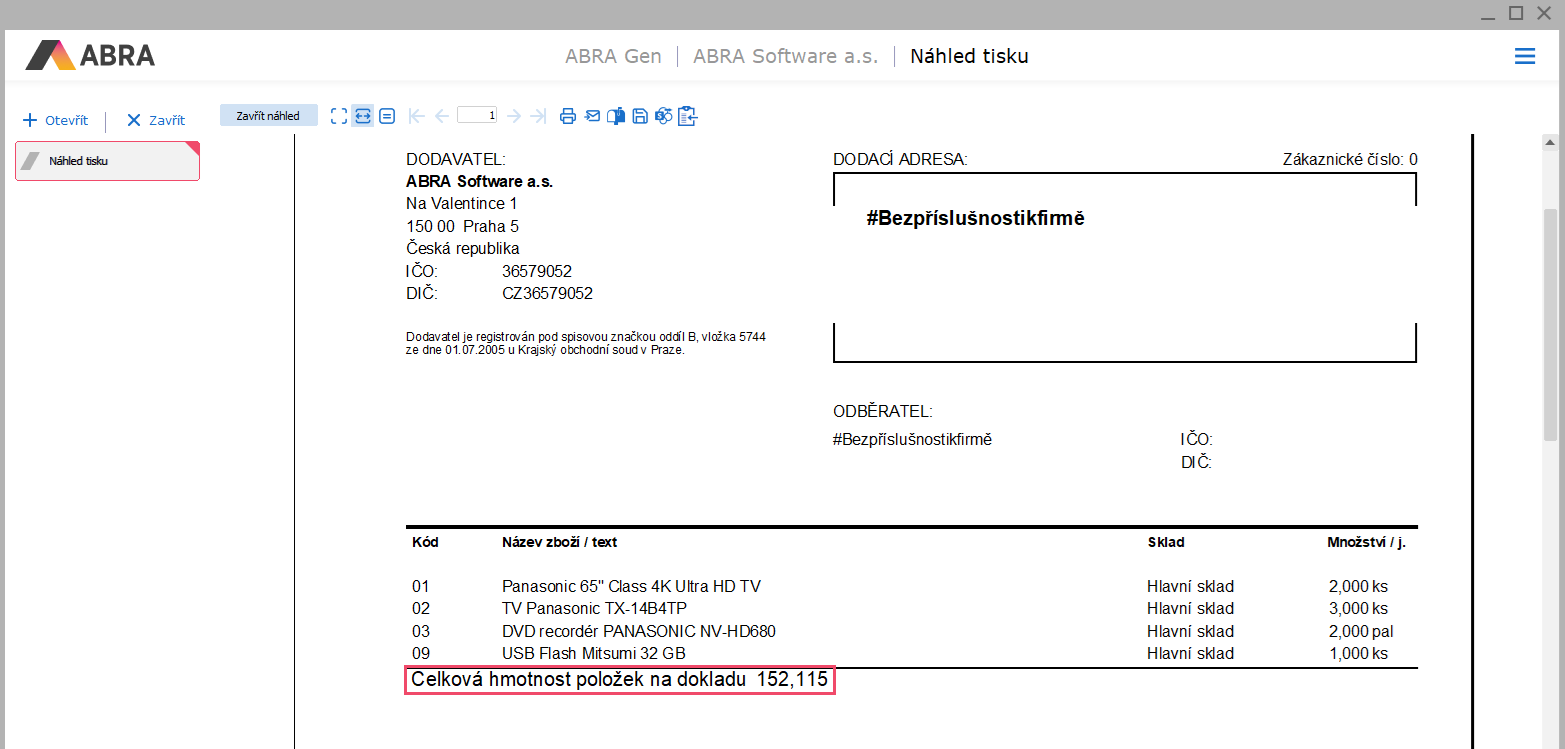Click the Název zboží / text column header

(x=559, y=542)
